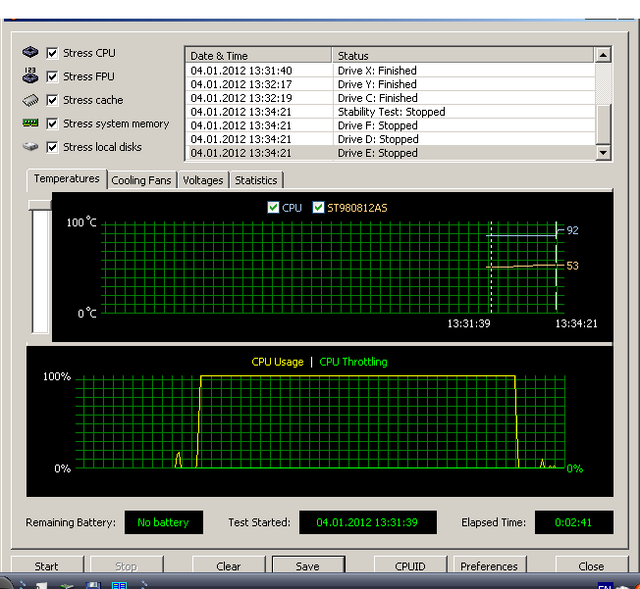Click the hard drive icon beside Stress local disks
The width and height of the screenshot is (640, 589).
point(30,147)
